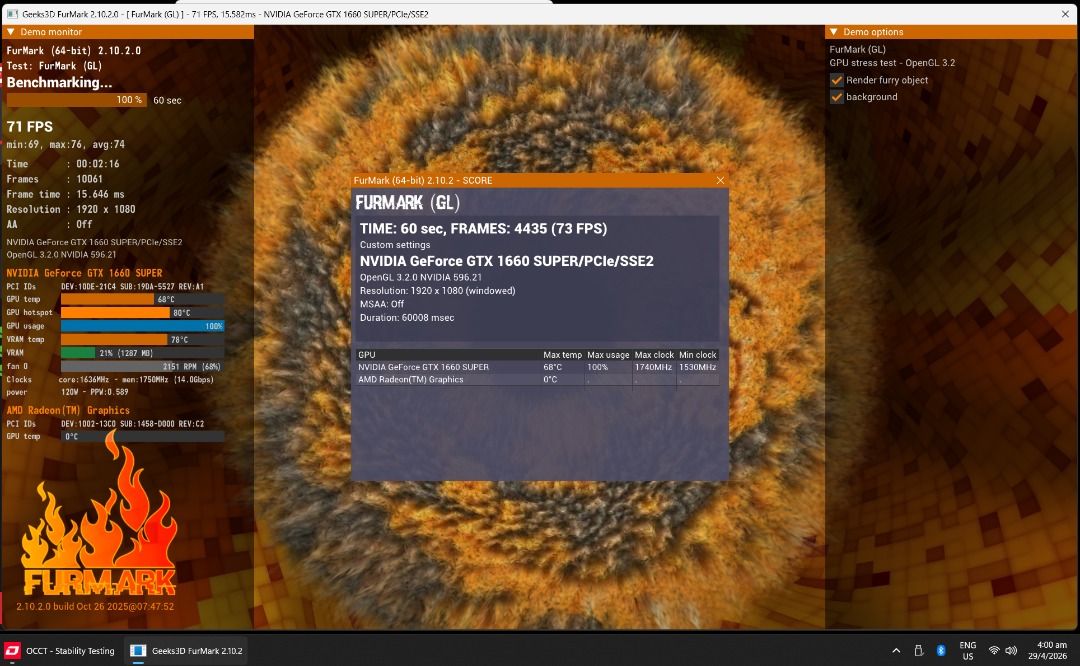Open Bluetooth tray icon

940,651
